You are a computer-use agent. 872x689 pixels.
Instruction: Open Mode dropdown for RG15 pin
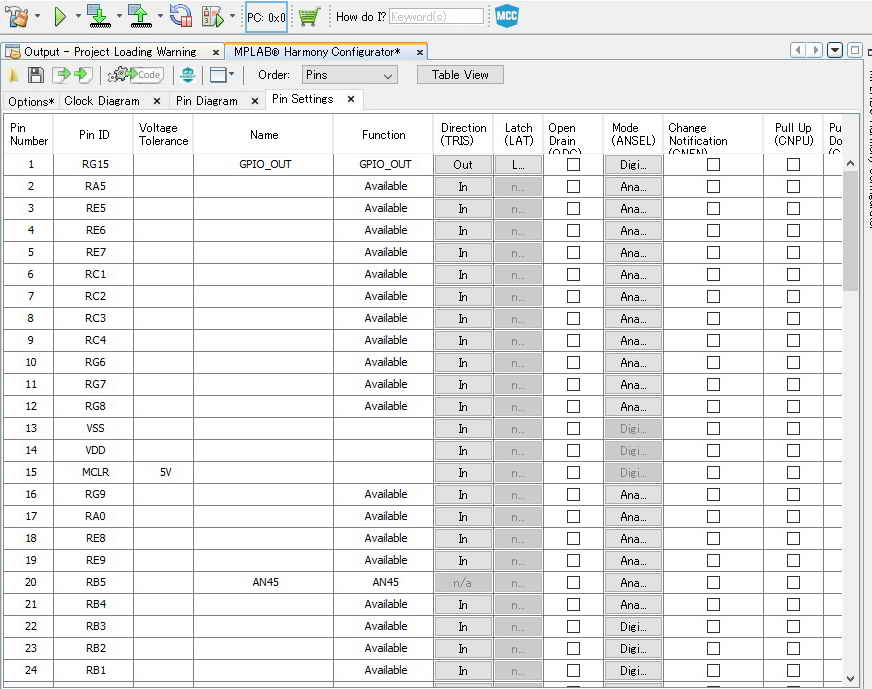coord(633,165)
